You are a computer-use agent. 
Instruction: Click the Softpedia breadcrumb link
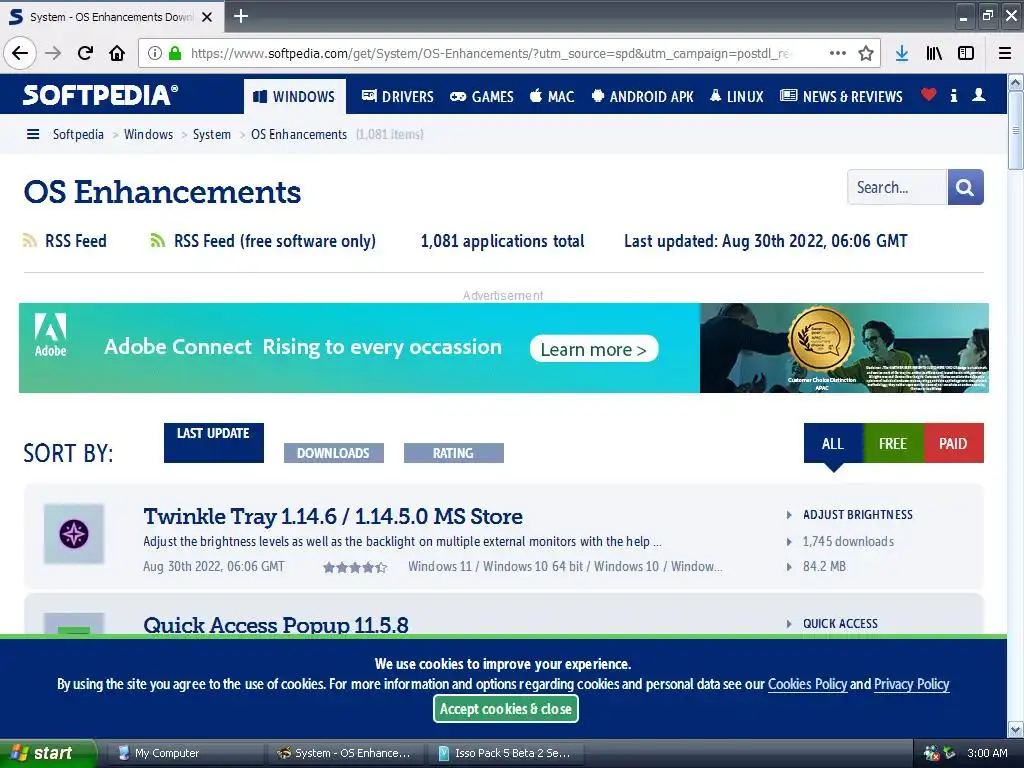tap(78, 134)
